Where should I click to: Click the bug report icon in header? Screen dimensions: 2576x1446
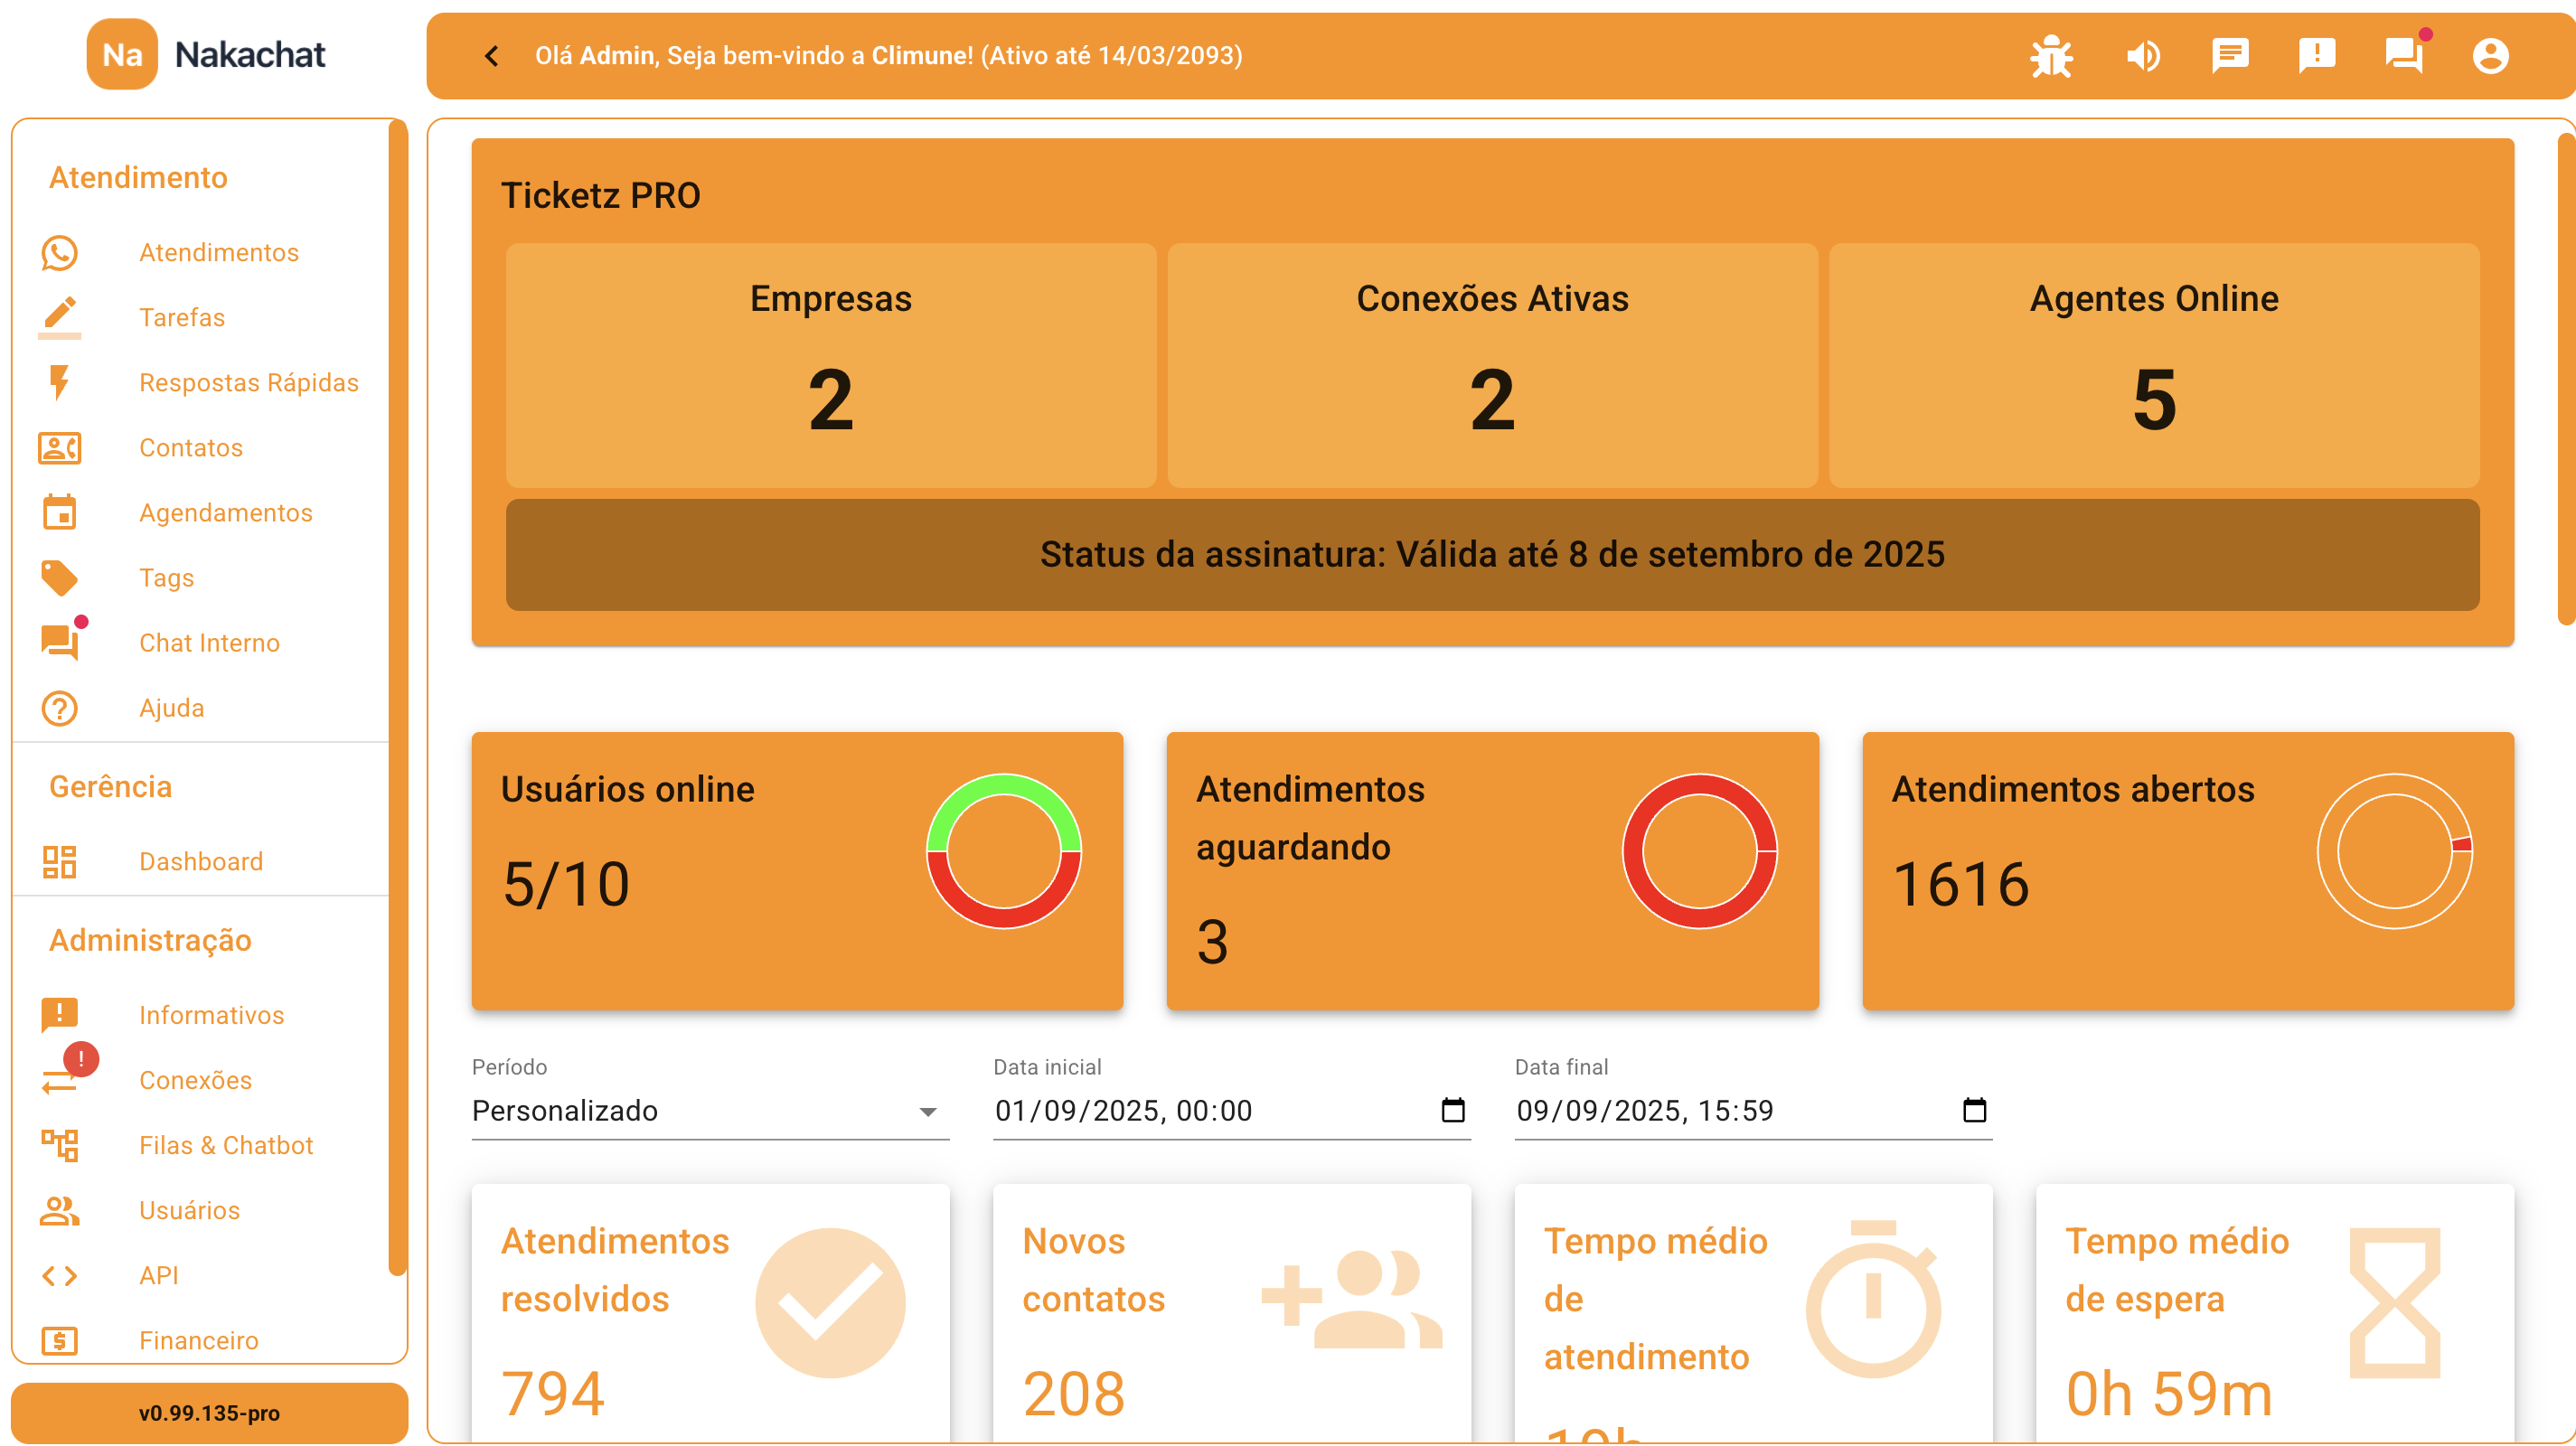(x=2050, y=56)
